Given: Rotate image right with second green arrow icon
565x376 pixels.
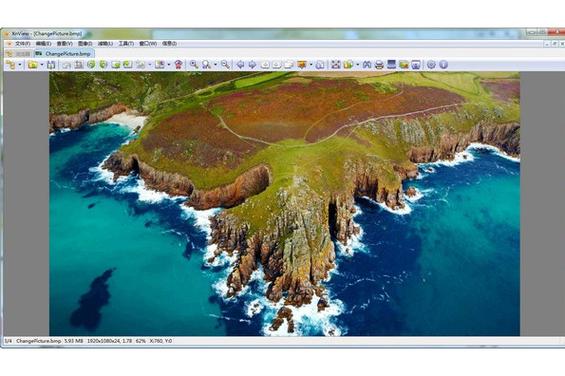Looking at the screenshot, I should point(103,65).
